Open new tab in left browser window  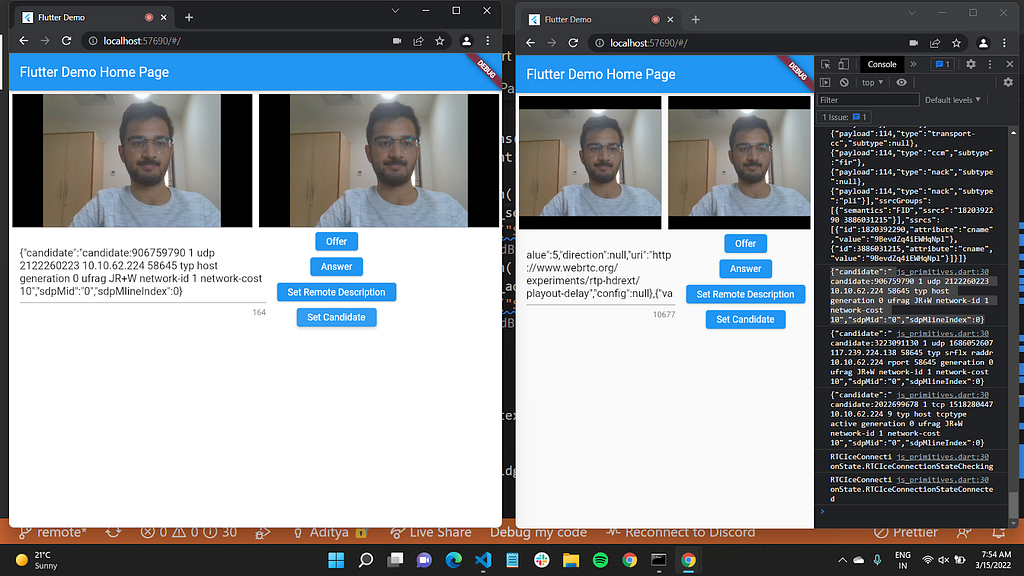coord(189,18)
